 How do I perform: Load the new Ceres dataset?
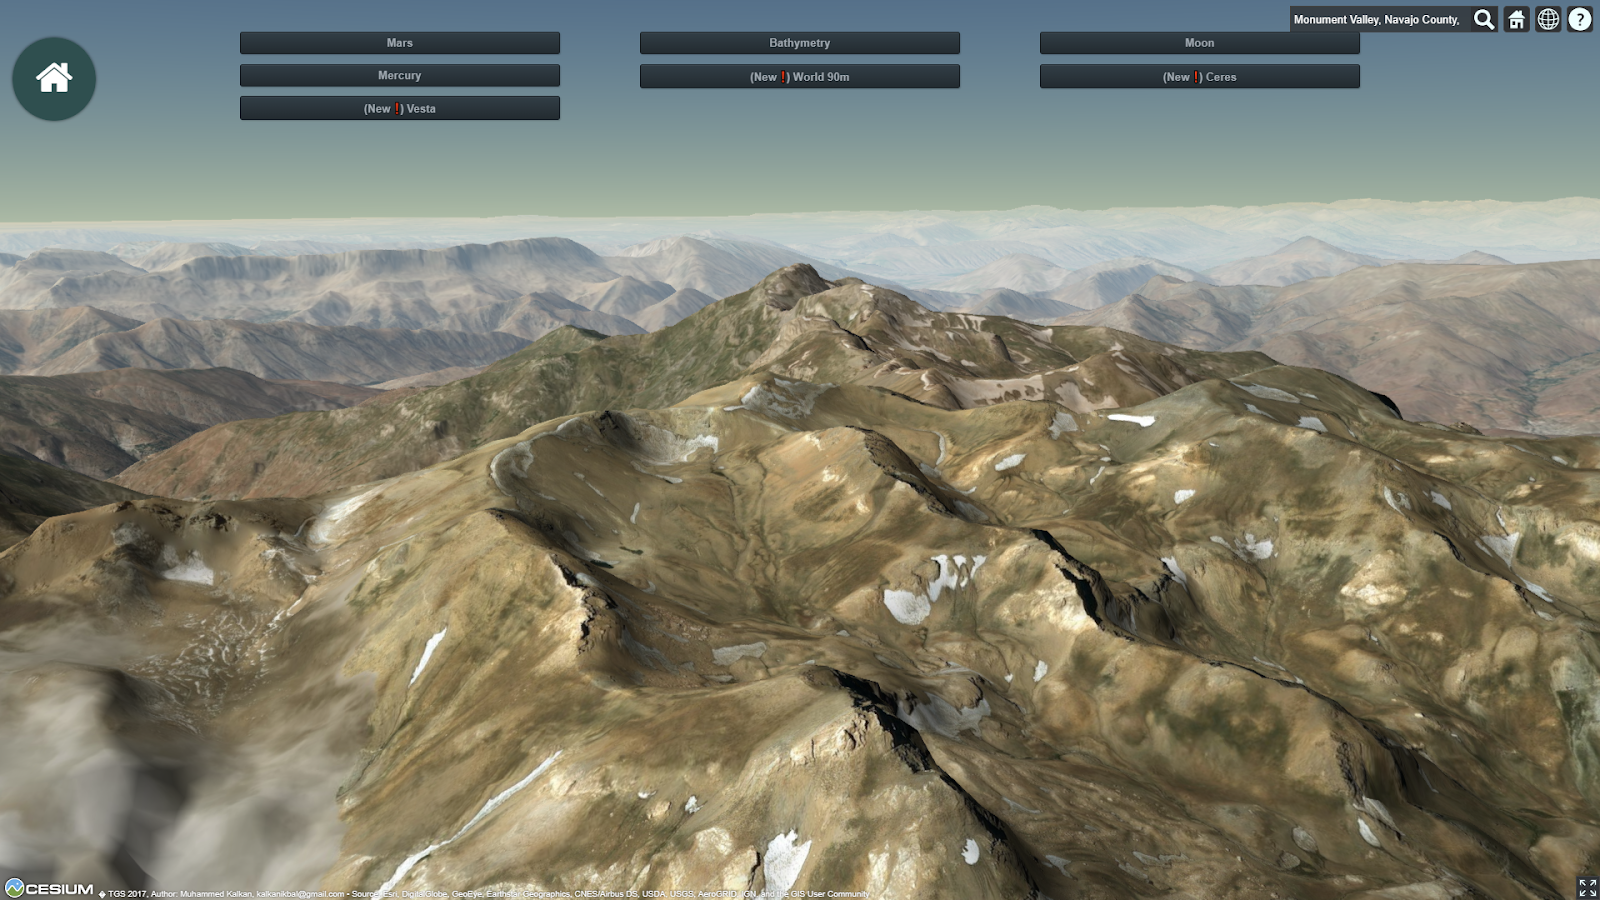click(x=1200, y=77)
